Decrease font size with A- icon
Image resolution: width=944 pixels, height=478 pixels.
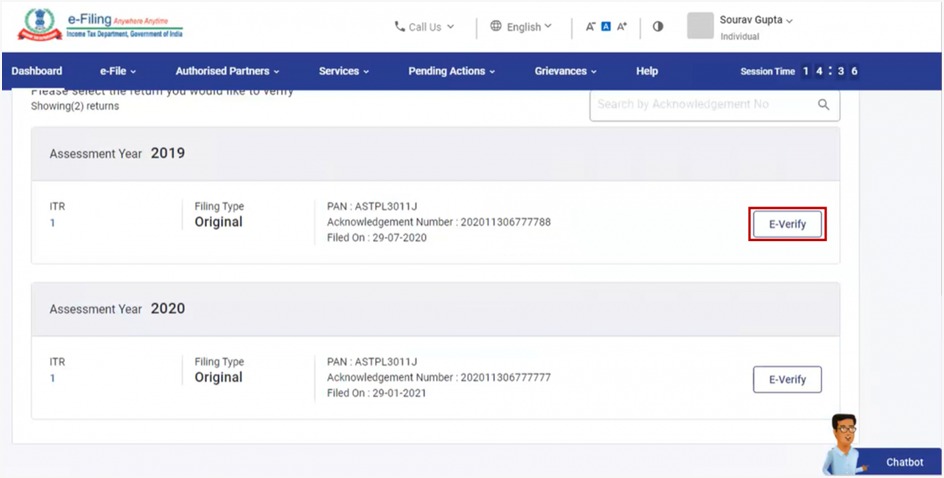click(591, 27)
